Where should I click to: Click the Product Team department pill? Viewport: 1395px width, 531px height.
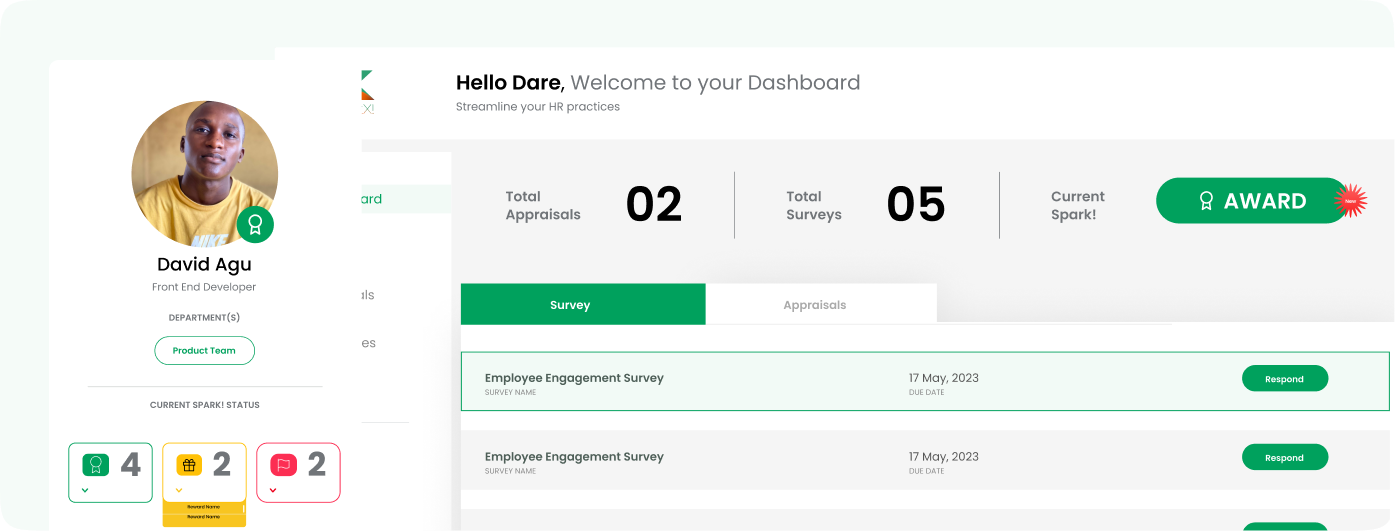204,351
